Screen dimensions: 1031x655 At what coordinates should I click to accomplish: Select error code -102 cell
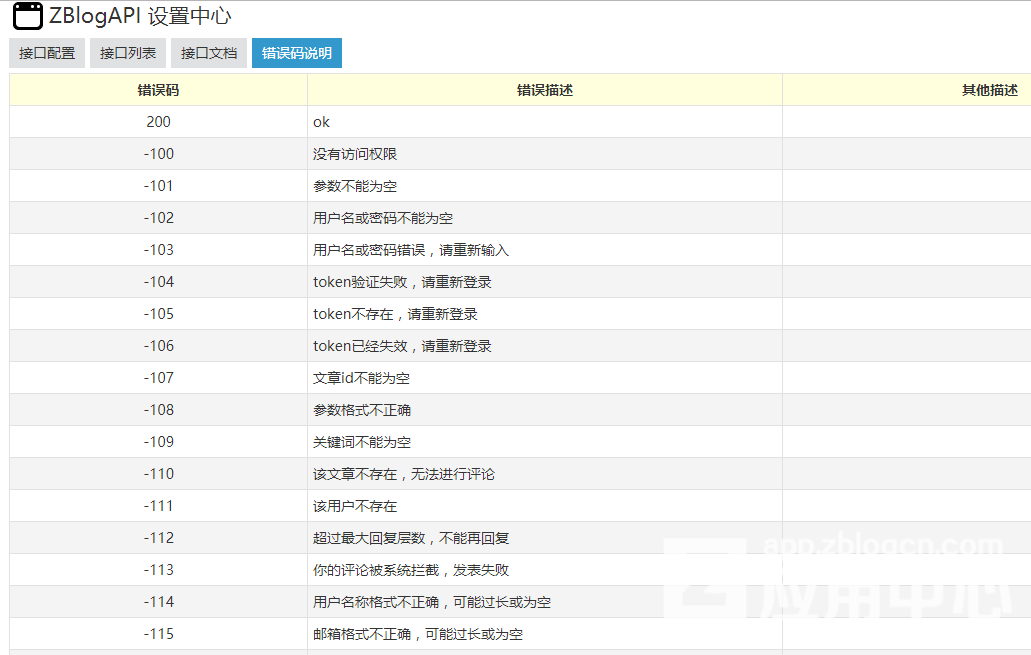[158, 218]
